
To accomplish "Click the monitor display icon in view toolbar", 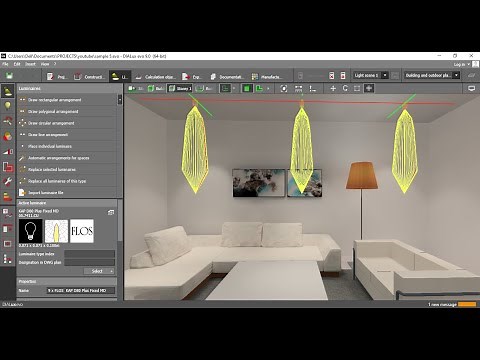I will (x=471, y=88).
